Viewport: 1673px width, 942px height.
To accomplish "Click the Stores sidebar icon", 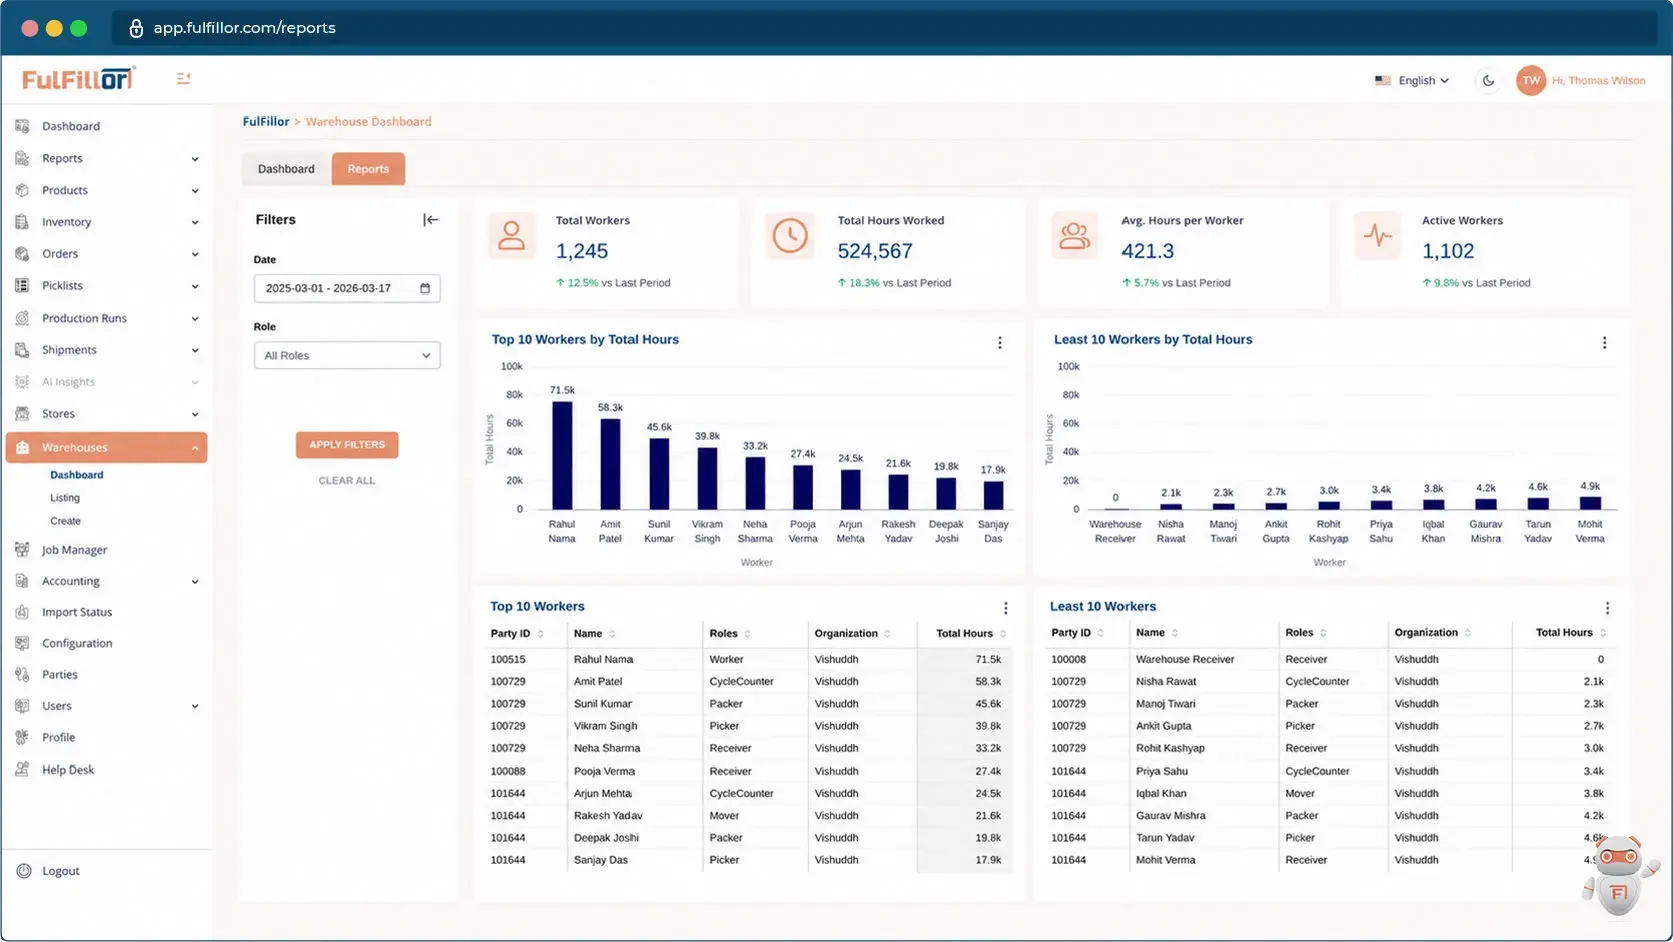I will pos(22,414).
